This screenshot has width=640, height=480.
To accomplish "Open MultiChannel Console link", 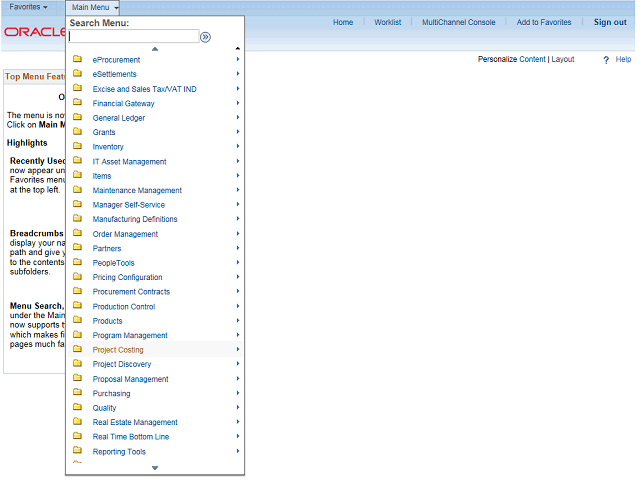I will [458, 22].
